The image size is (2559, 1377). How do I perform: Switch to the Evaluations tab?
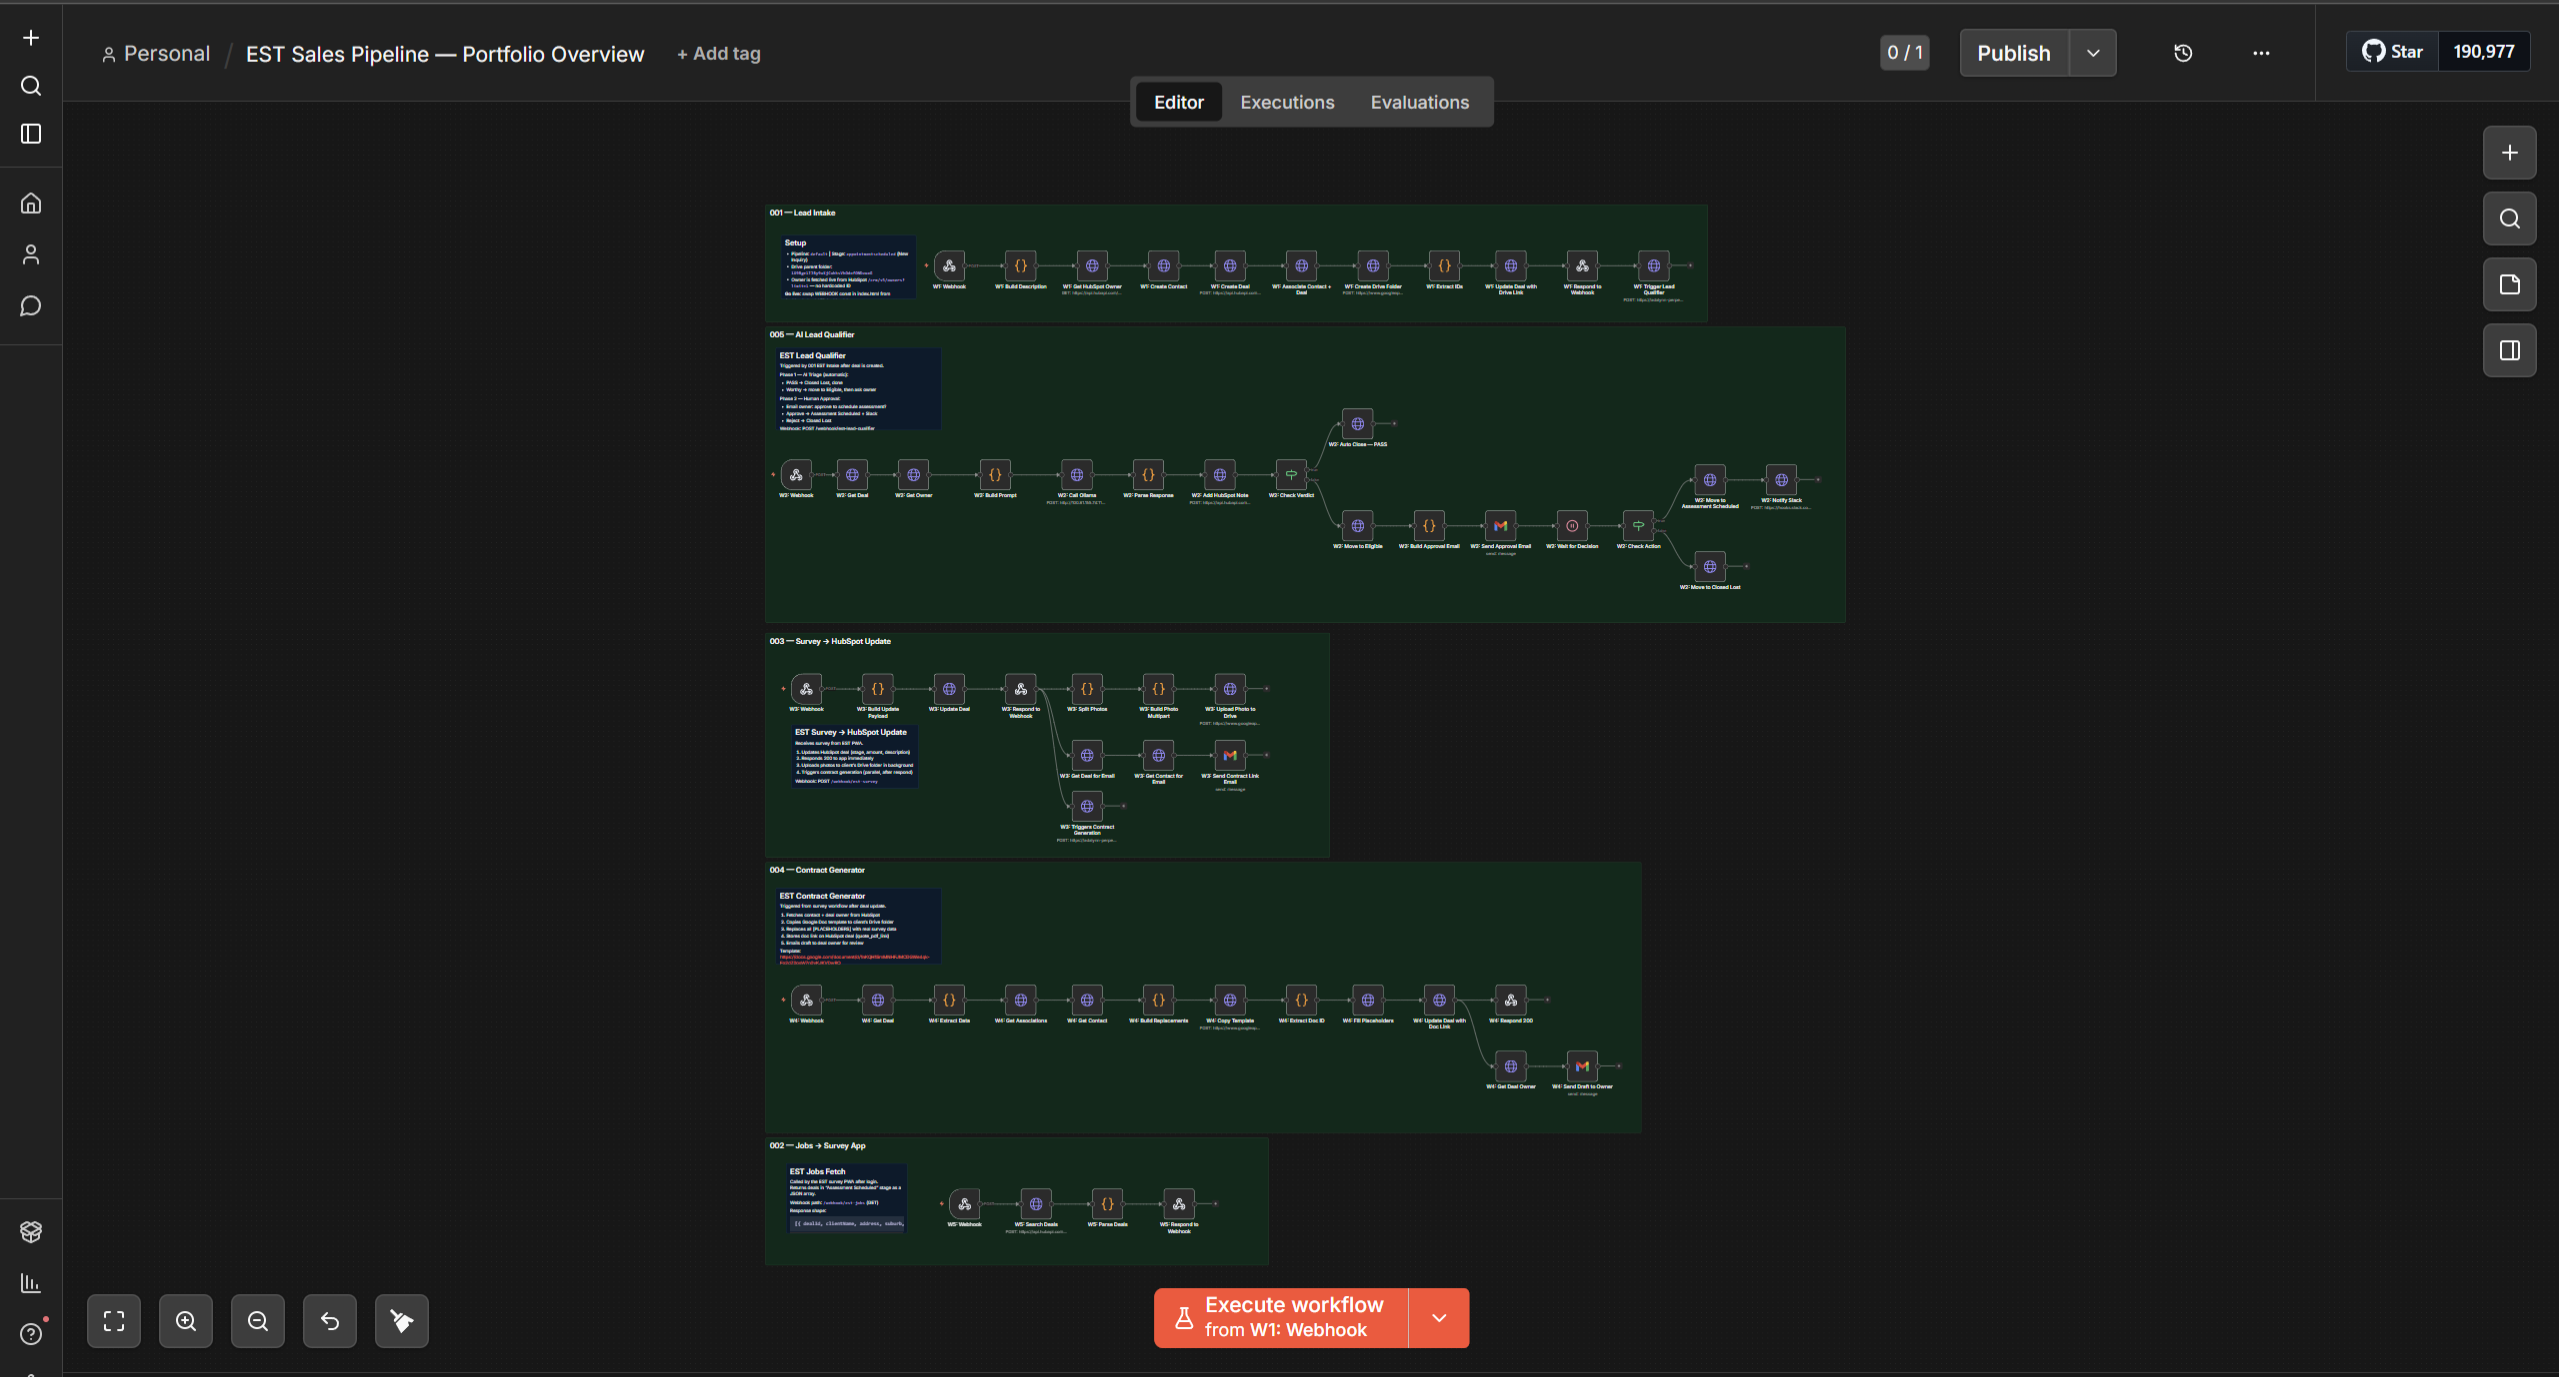[1420, 102]
